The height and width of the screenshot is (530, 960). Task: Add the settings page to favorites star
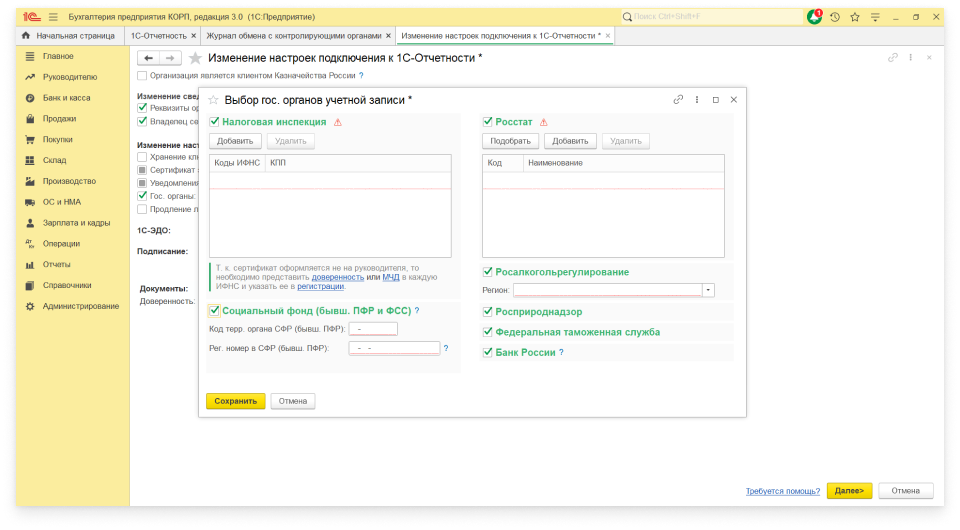tap(195, 58)
